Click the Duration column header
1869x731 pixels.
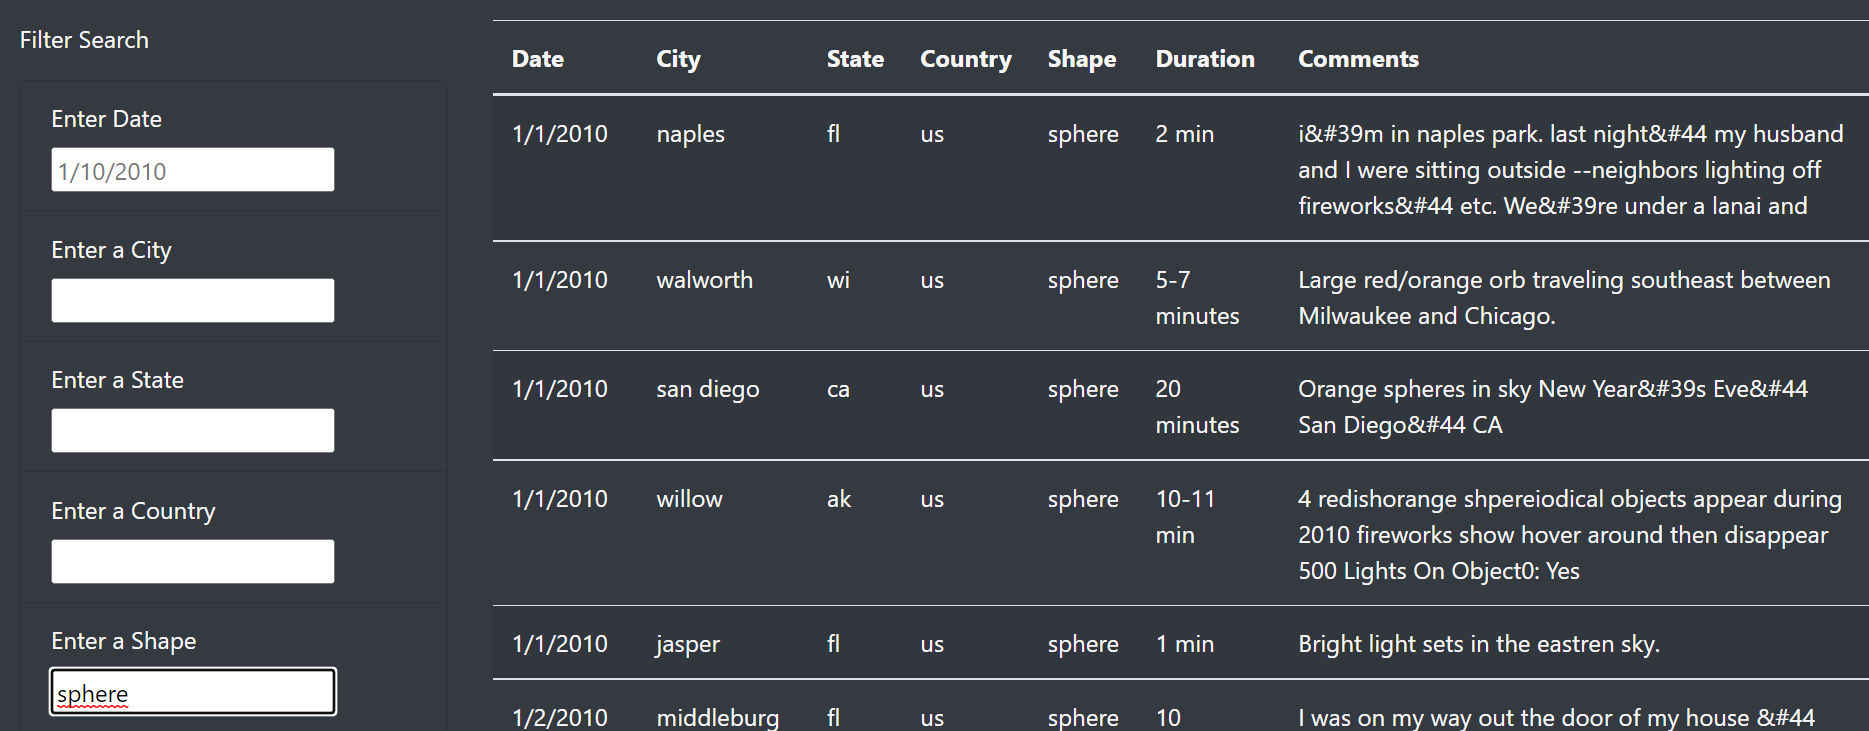pos(1204,59)
